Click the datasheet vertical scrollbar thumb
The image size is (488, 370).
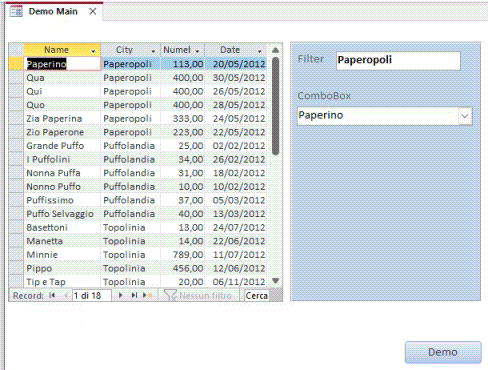click(275, 106)
